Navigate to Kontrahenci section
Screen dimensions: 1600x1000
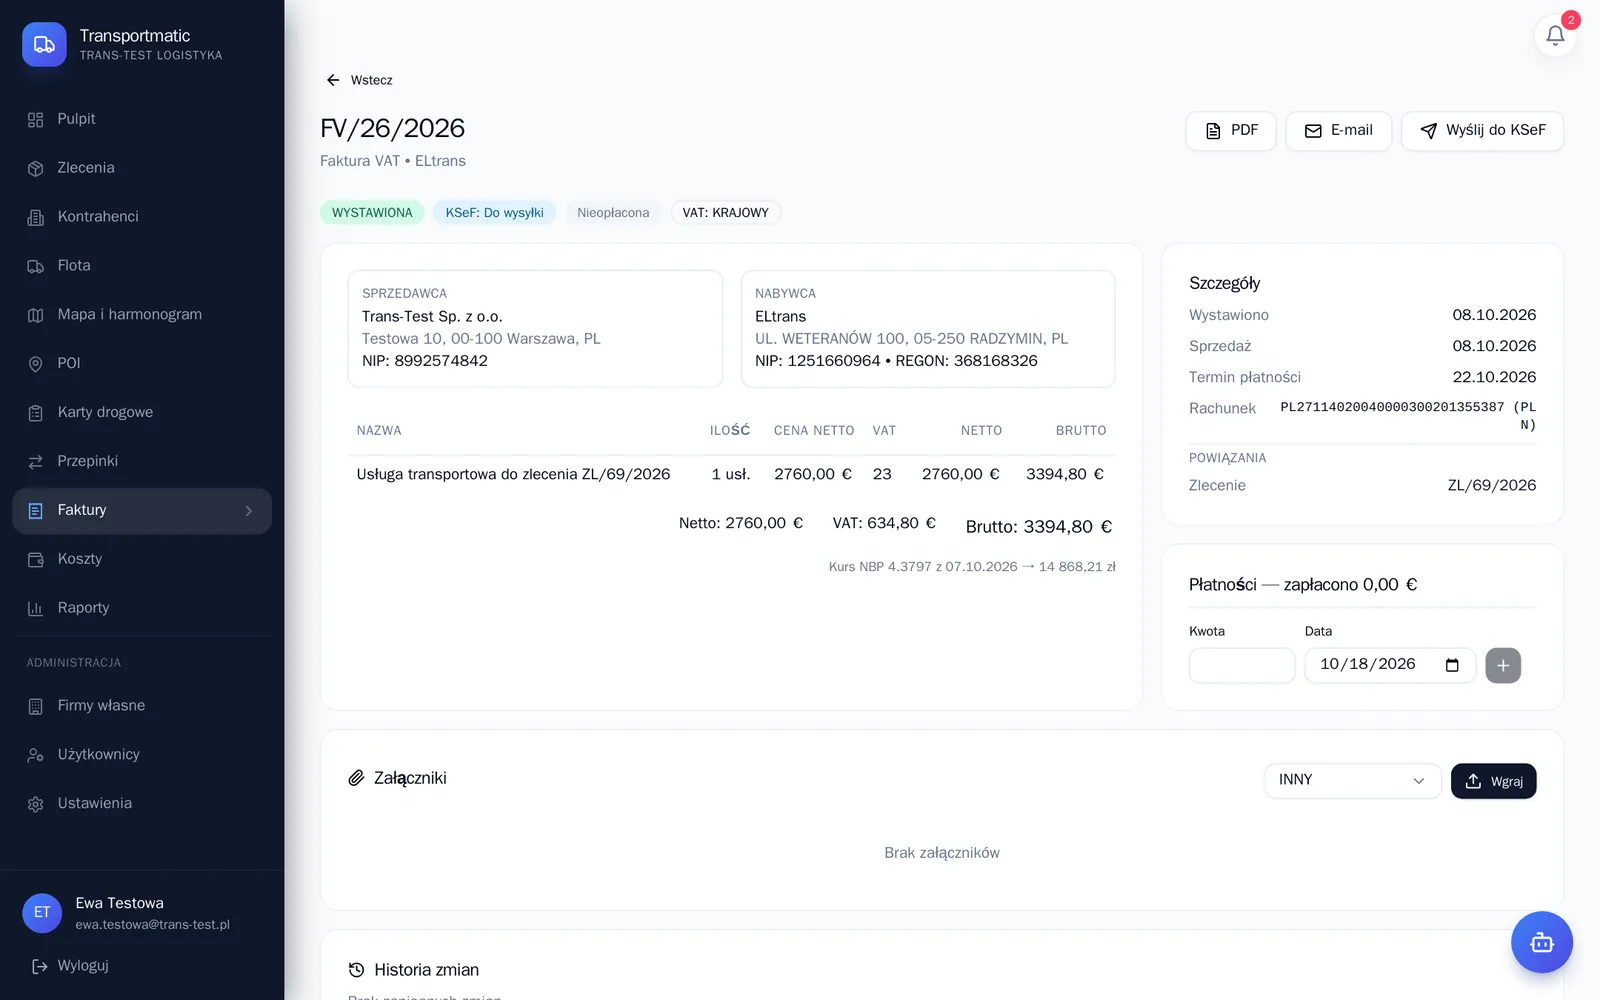(x=142, y=217)
